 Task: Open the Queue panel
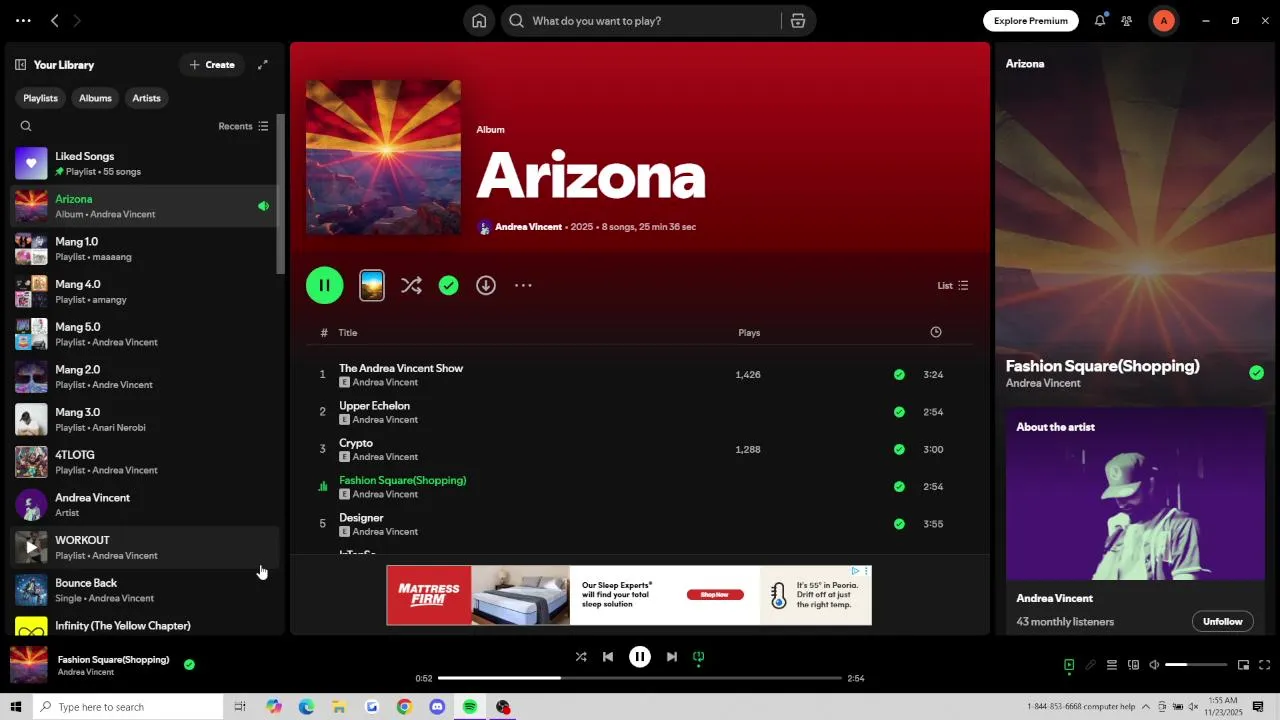point(1111,665)
